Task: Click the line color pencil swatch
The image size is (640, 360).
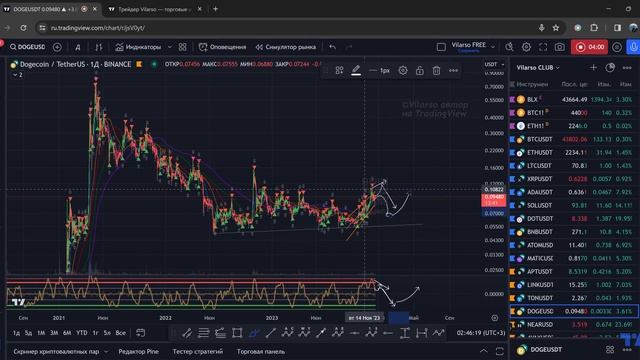Action: point(356,70)
